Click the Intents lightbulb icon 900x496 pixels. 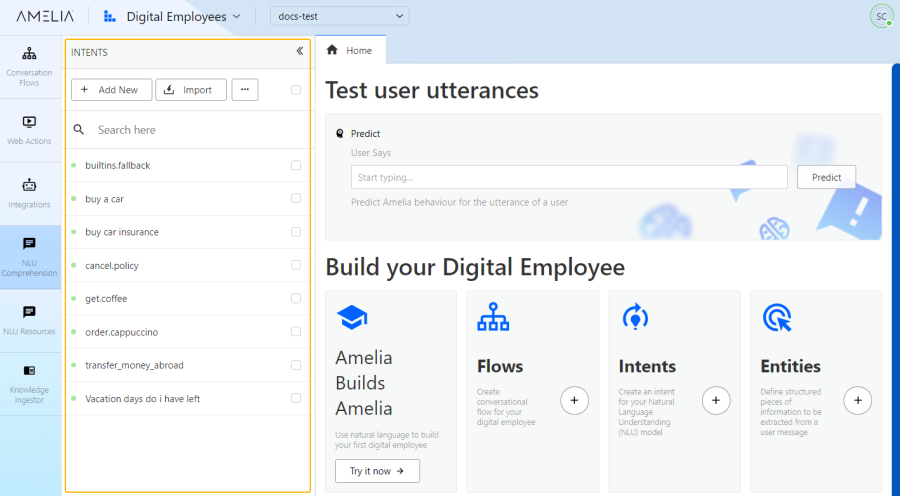635,317
